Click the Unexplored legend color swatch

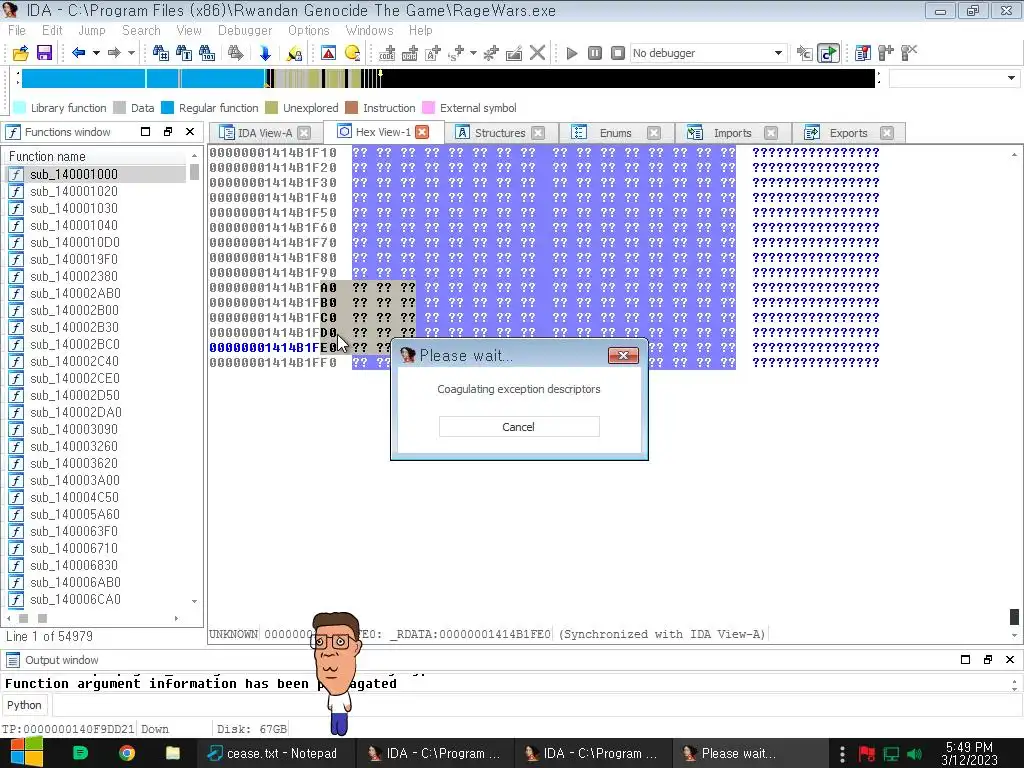272,108
